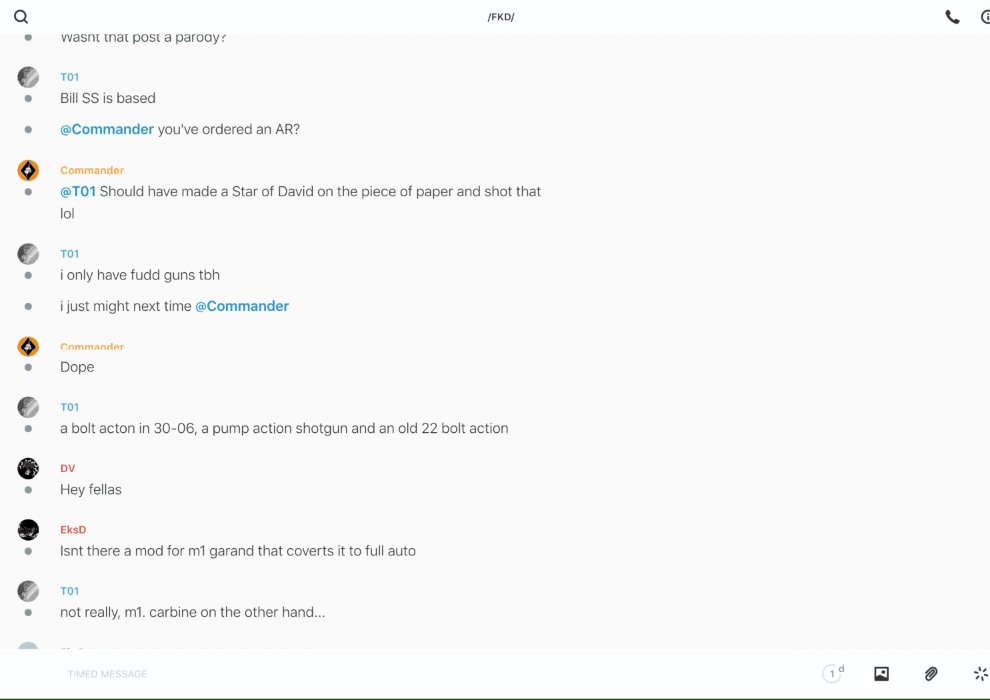The width and height of the screenshot is (990, 700).
Task: Click DV's profile avatar
Action: click(x=28, y=468)
